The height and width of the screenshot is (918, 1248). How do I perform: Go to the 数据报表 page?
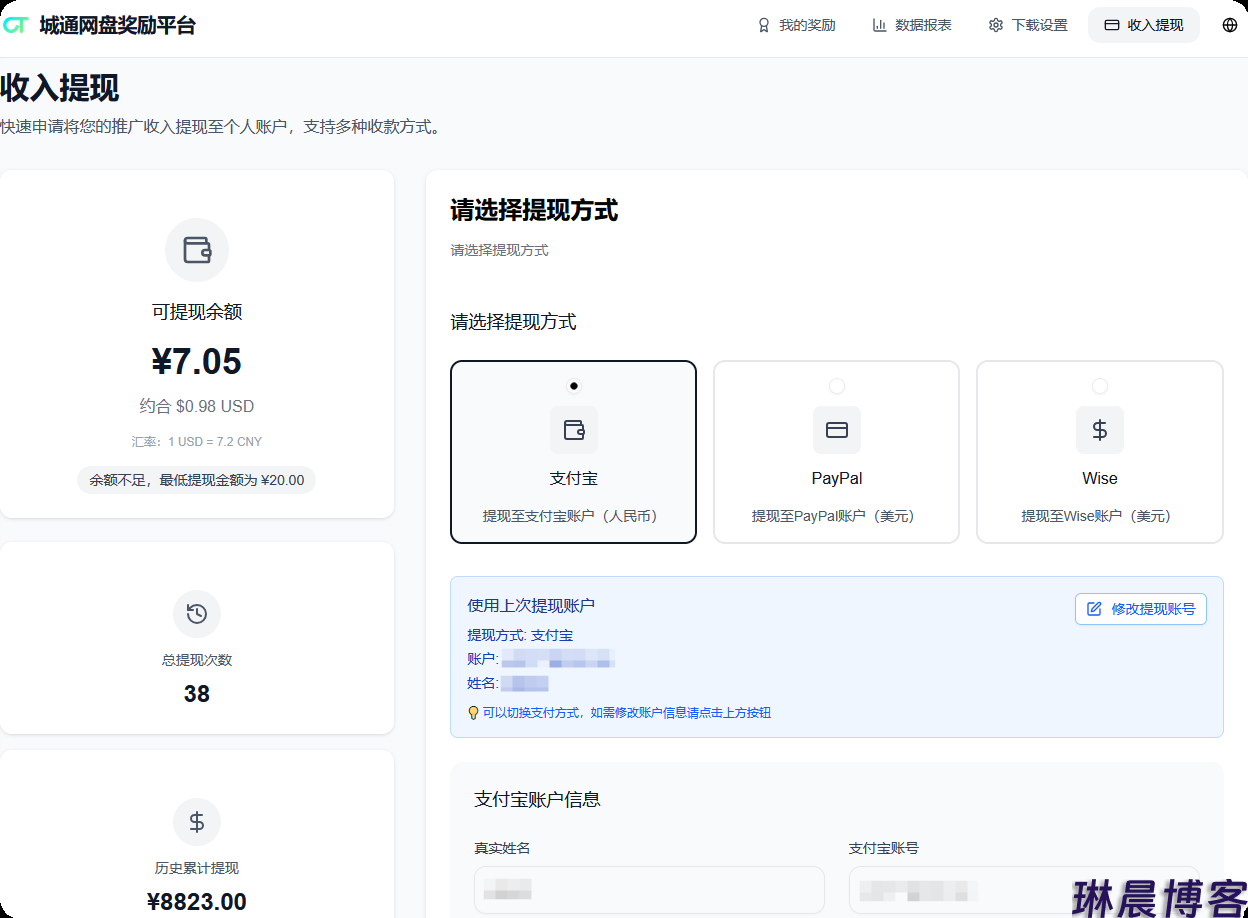912,25
